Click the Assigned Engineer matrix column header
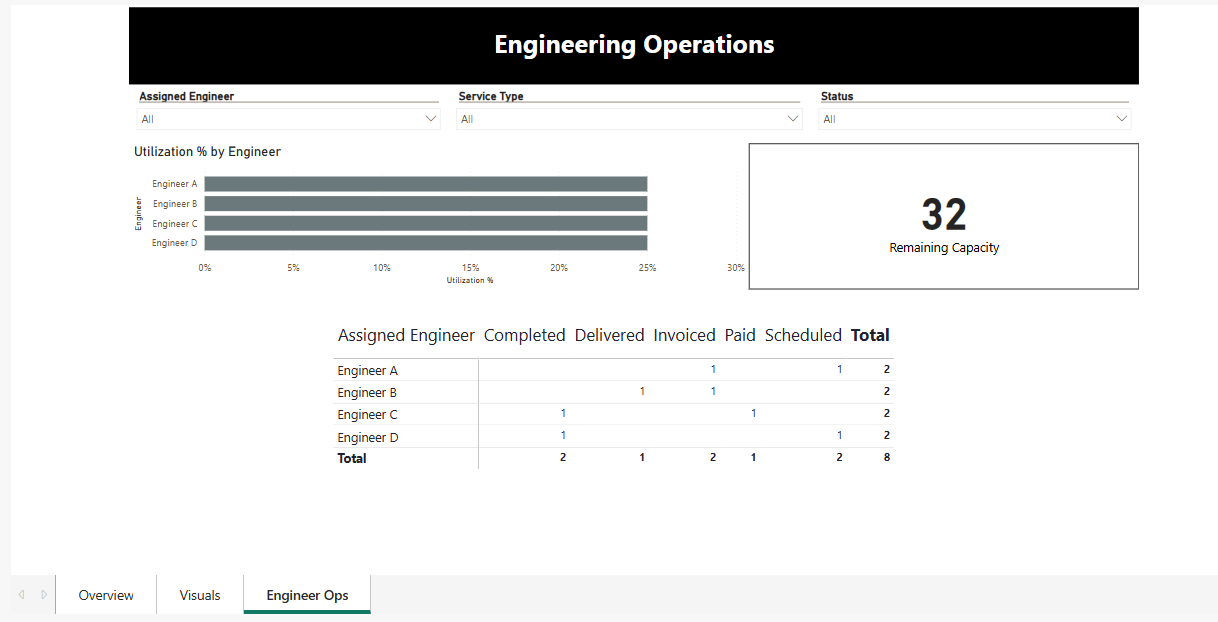This screenshot has width=1218, height=622. pyautogui.click(x=406, y=335)
